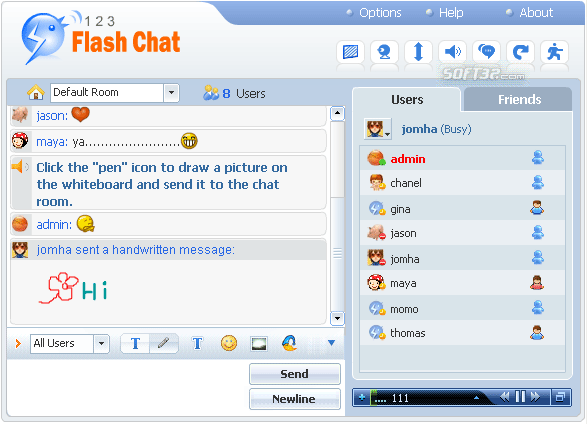Click the male profile icon in gina's row
Viewport: 587px width, 424px height.
click(537, 207)
